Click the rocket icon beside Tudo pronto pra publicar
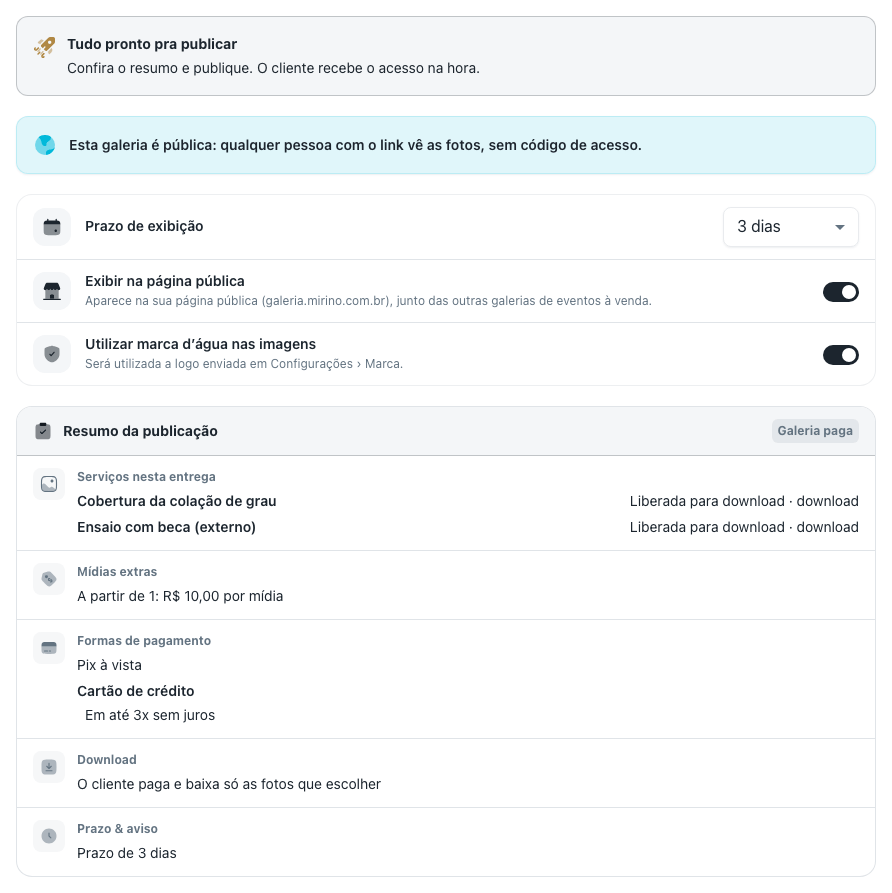 [x=44, y=47]
